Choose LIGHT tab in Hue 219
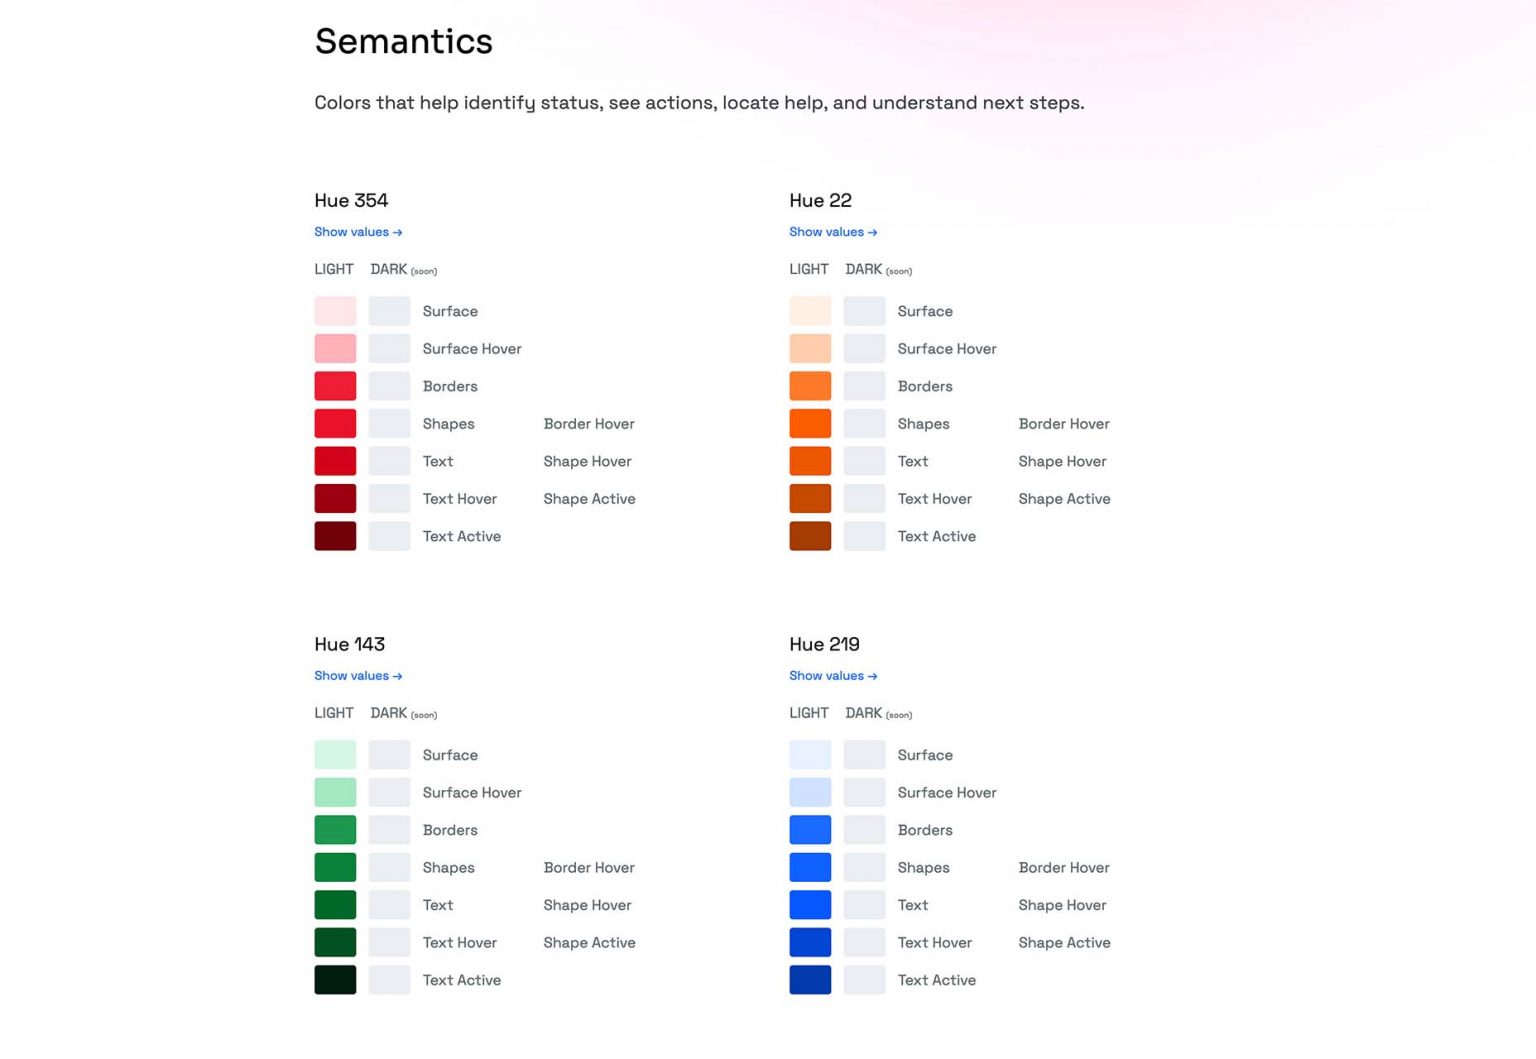Screen dimensions: 1536x1059 coord(808,714)
